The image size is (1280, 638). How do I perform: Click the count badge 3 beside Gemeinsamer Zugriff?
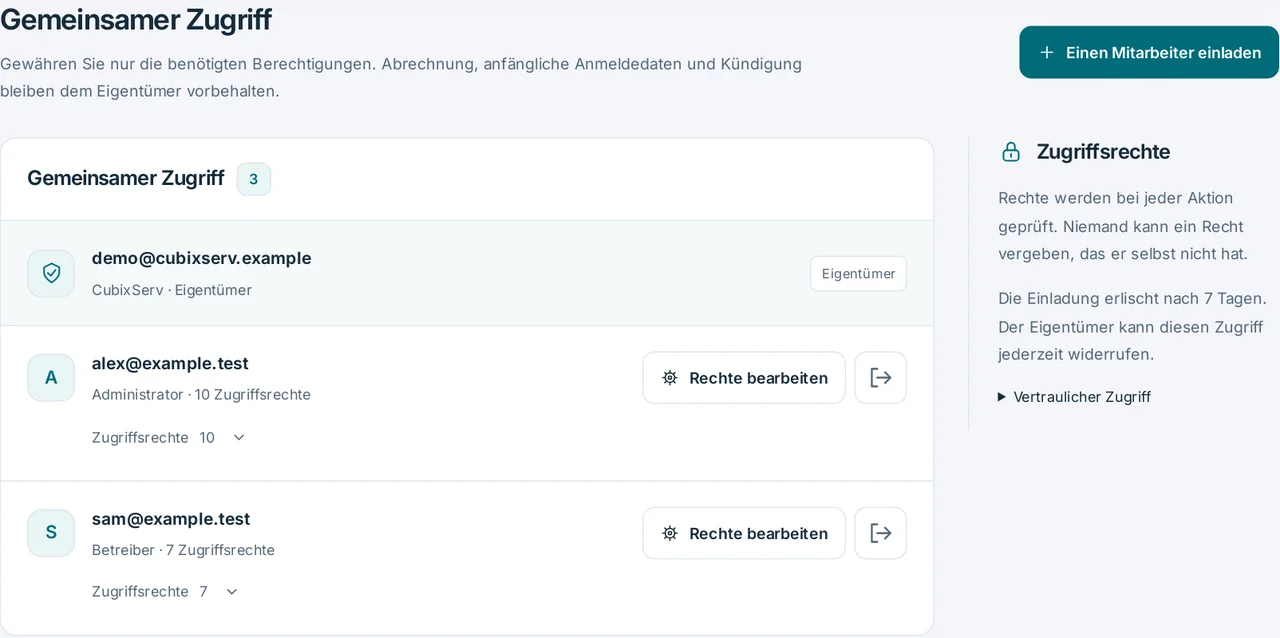254,179
